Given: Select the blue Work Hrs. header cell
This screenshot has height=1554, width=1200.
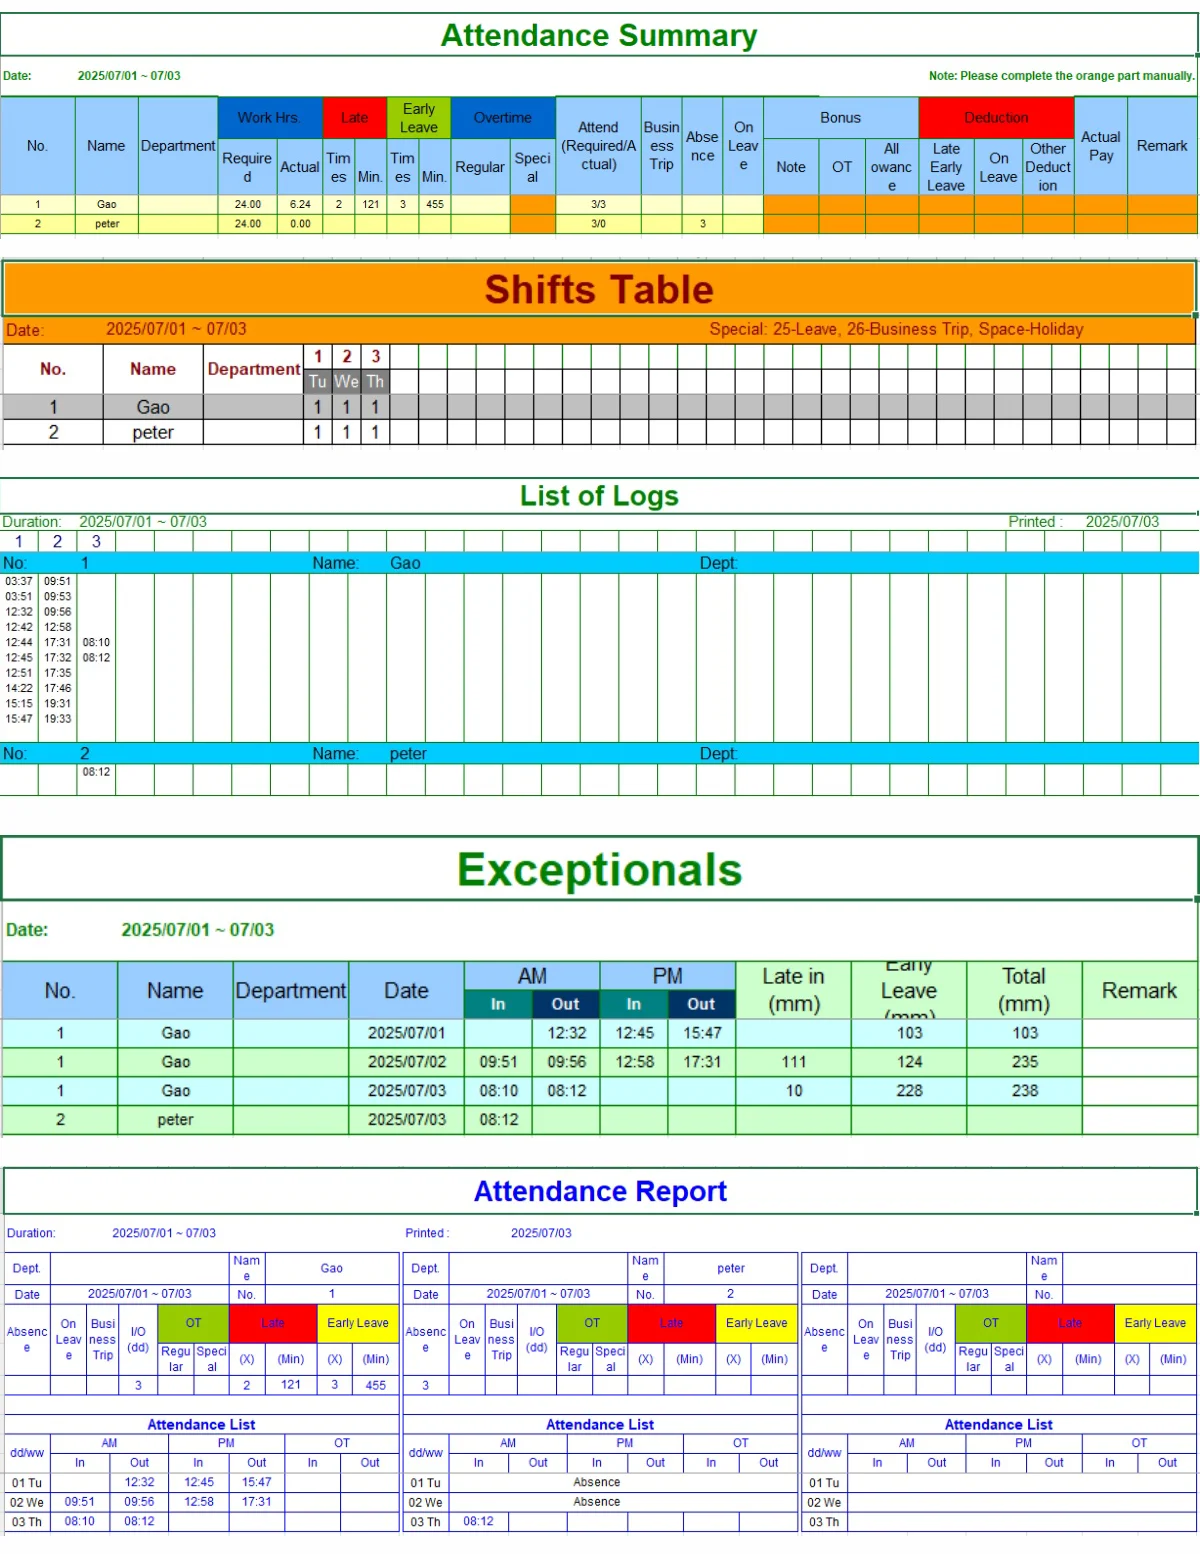Looking at the screenshot, I should pos(269,118).
